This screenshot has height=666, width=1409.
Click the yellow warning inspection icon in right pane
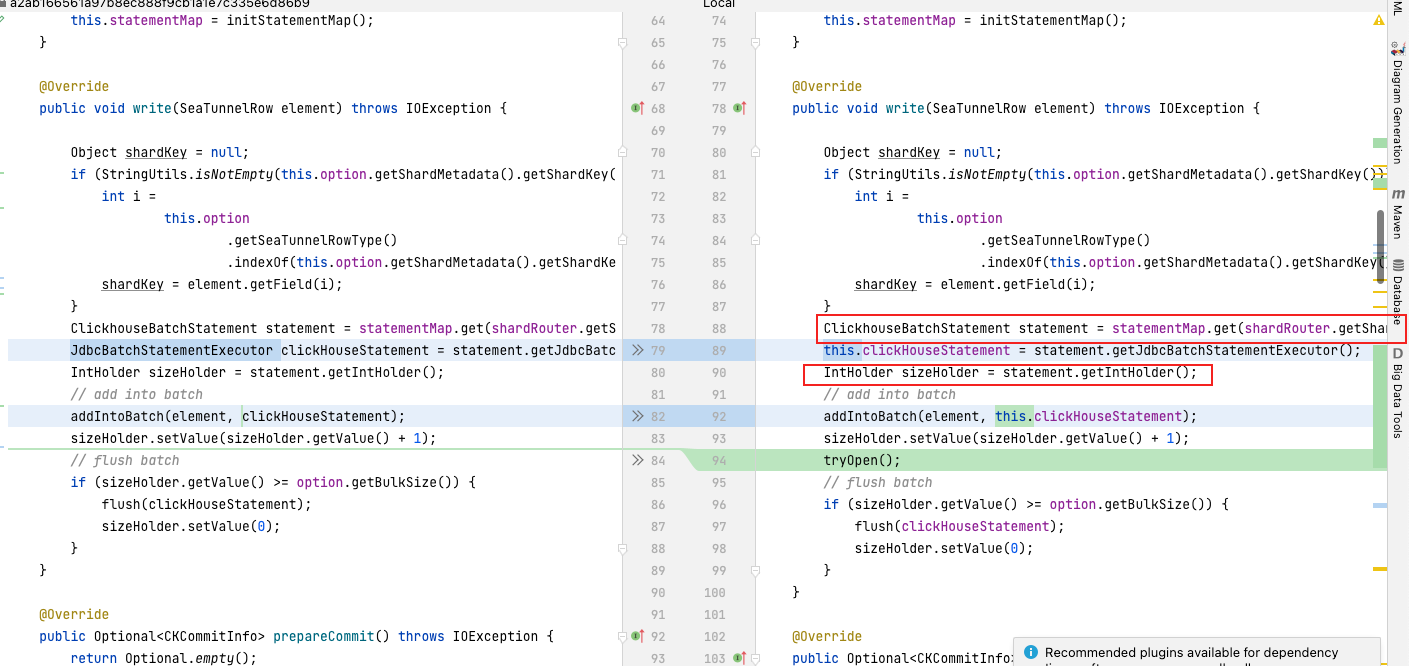click(x=1379, y=20)
